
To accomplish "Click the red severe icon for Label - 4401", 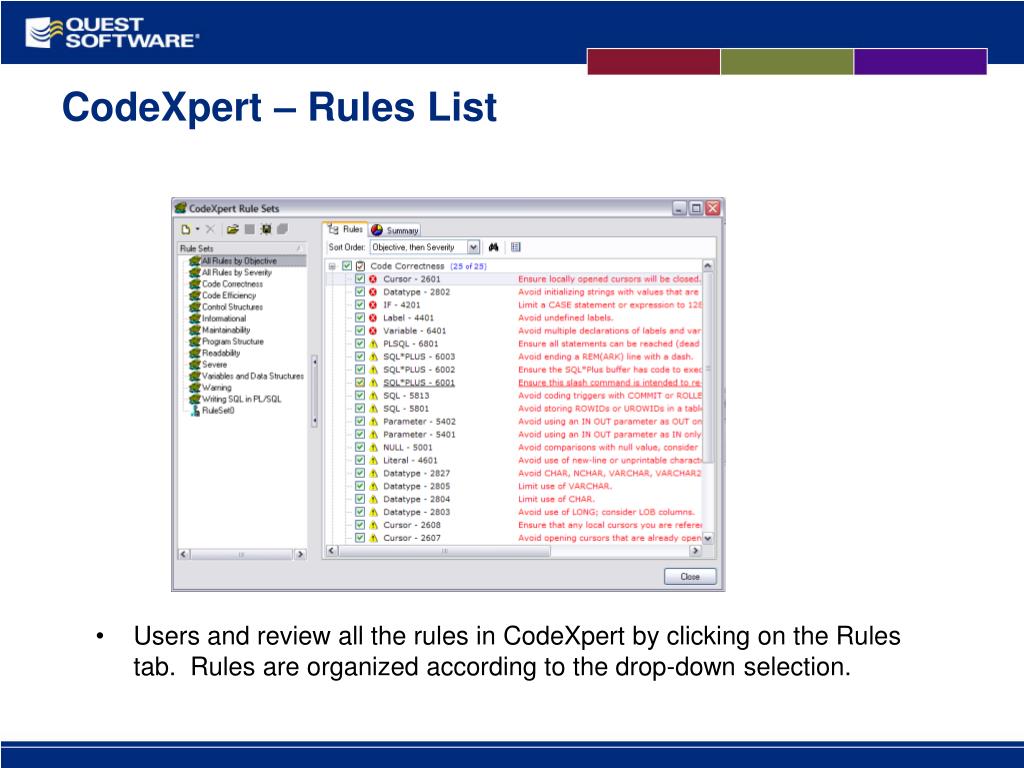I will point(373,318).
